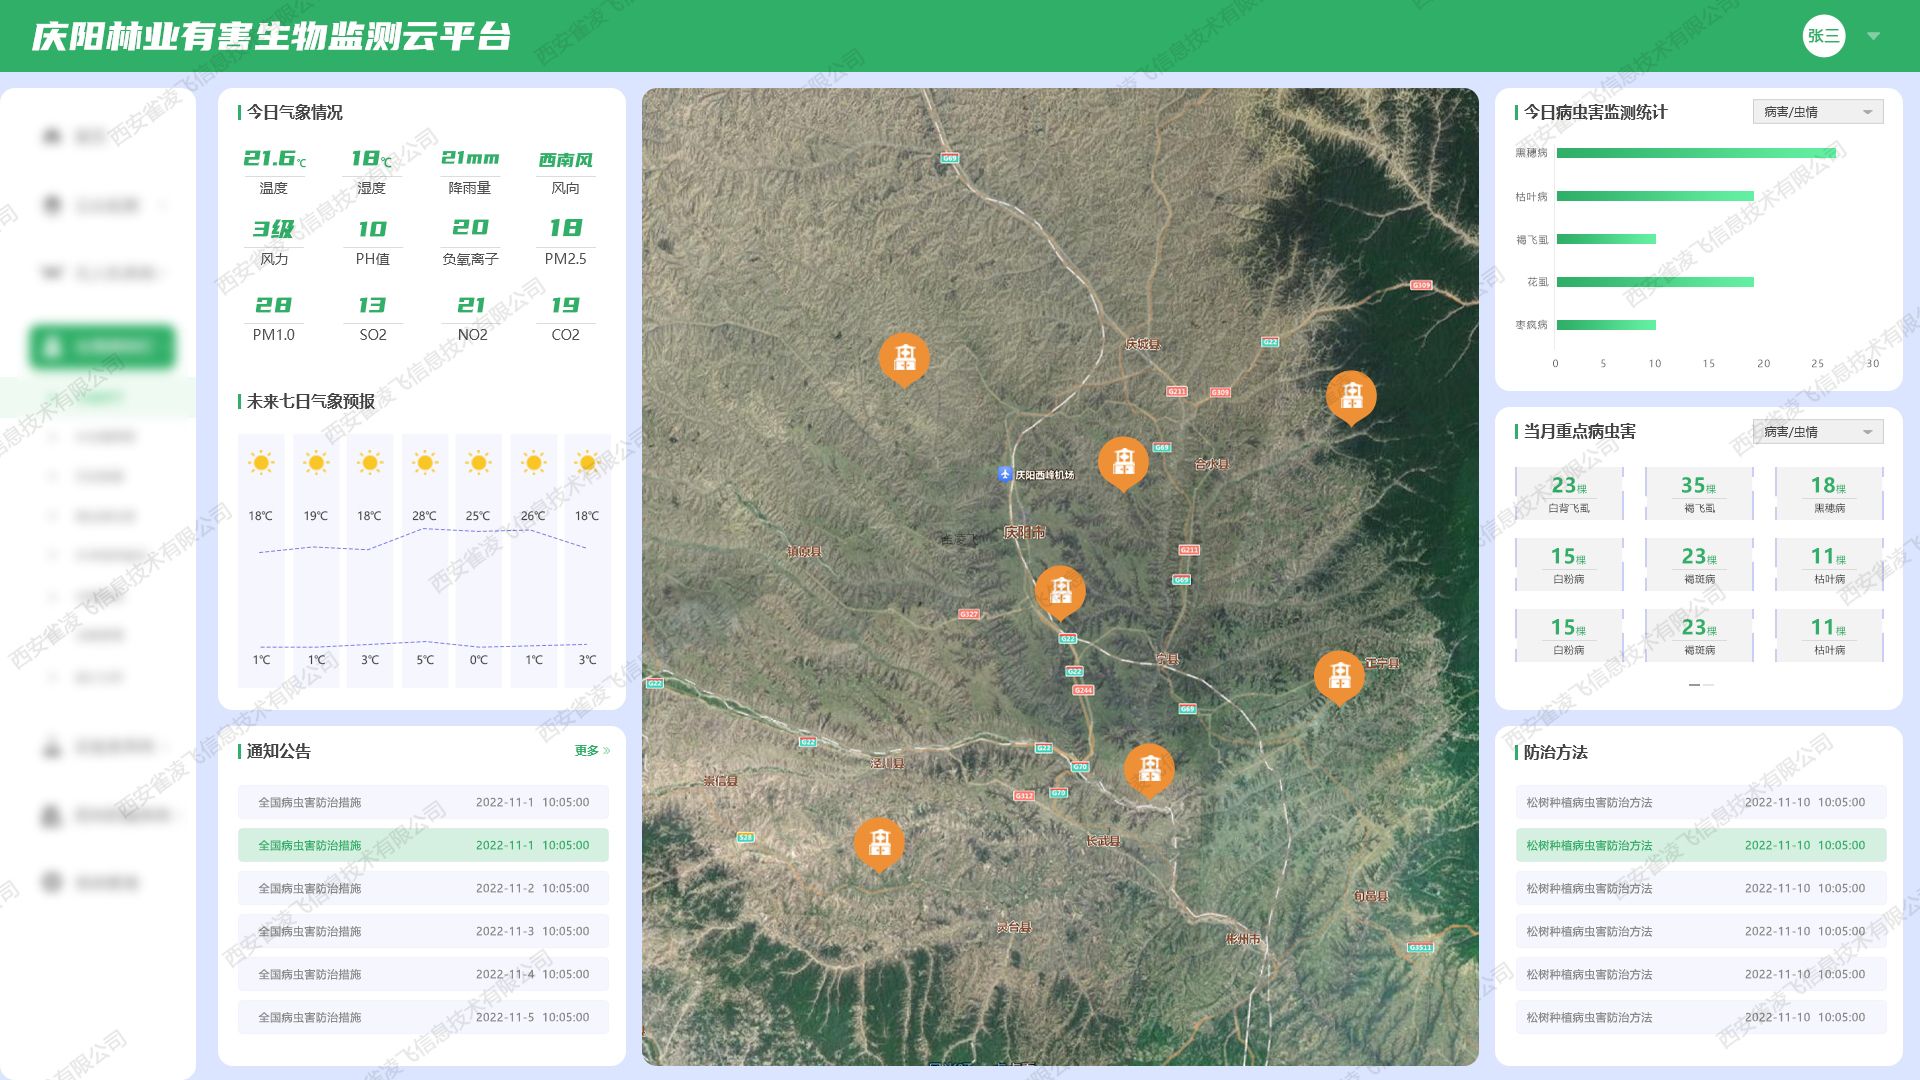The width and height of the screenshot is (1920, 1080).
Task: Open the station marker above 长武县
Action: (x=1149, y=768)
